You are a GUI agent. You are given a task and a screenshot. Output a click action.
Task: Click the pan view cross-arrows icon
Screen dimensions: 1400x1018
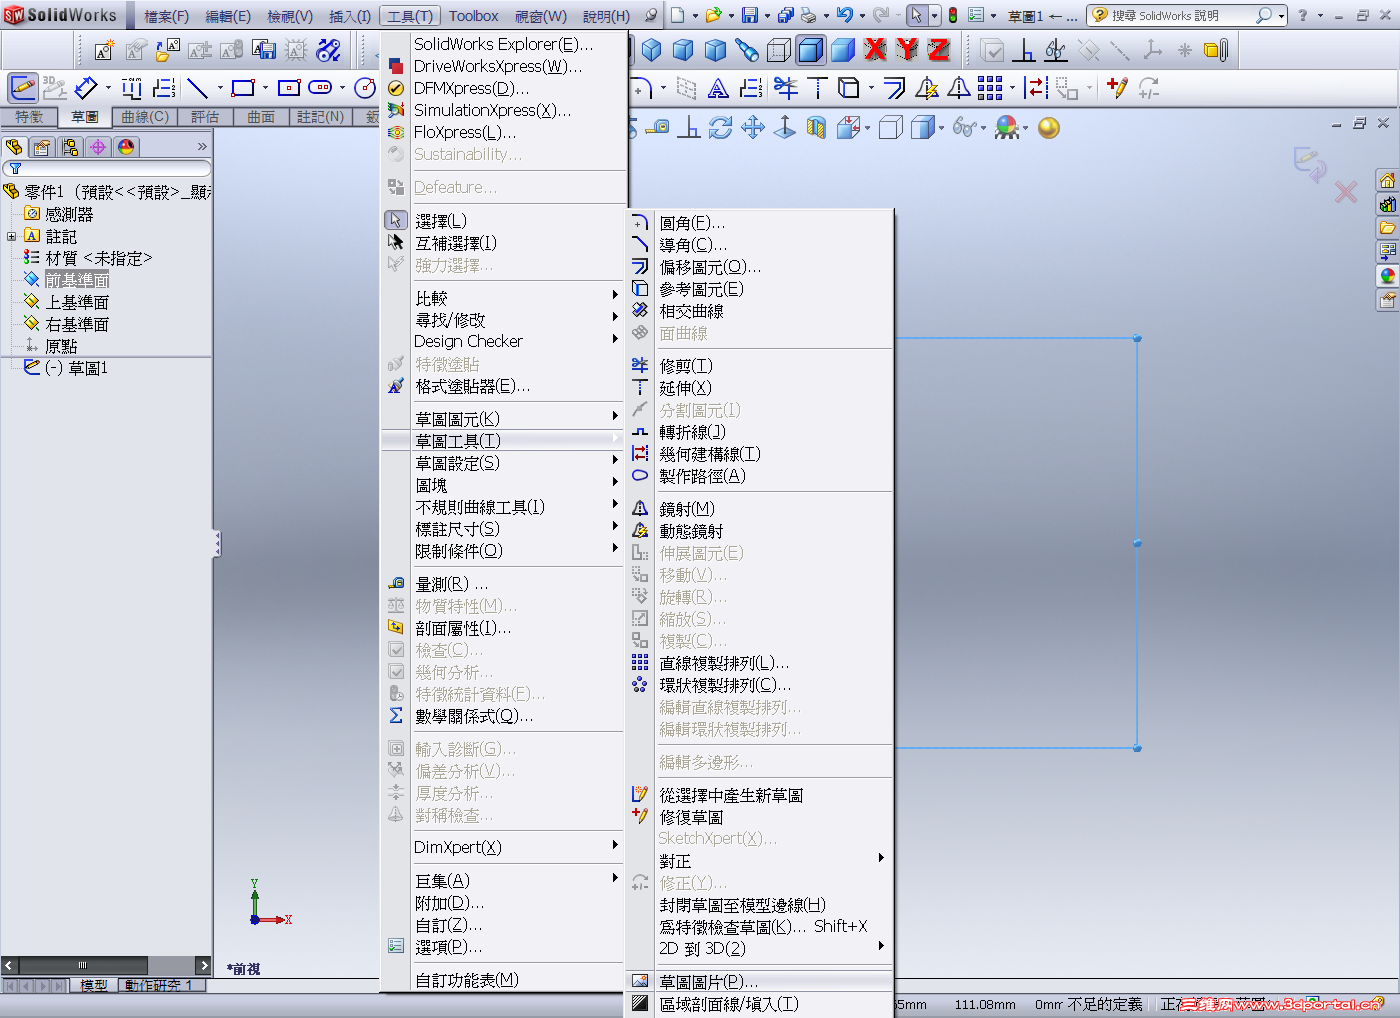click(x=753, y=128)
